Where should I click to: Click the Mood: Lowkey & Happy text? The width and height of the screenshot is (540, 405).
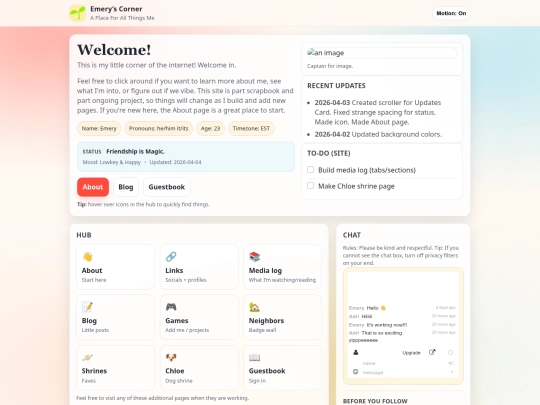112,162
